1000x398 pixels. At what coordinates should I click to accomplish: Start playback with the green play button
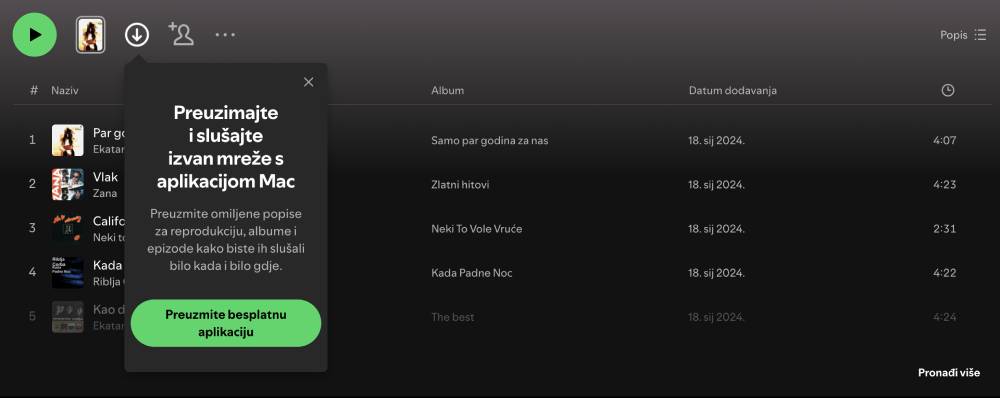[x=34, y=34]
